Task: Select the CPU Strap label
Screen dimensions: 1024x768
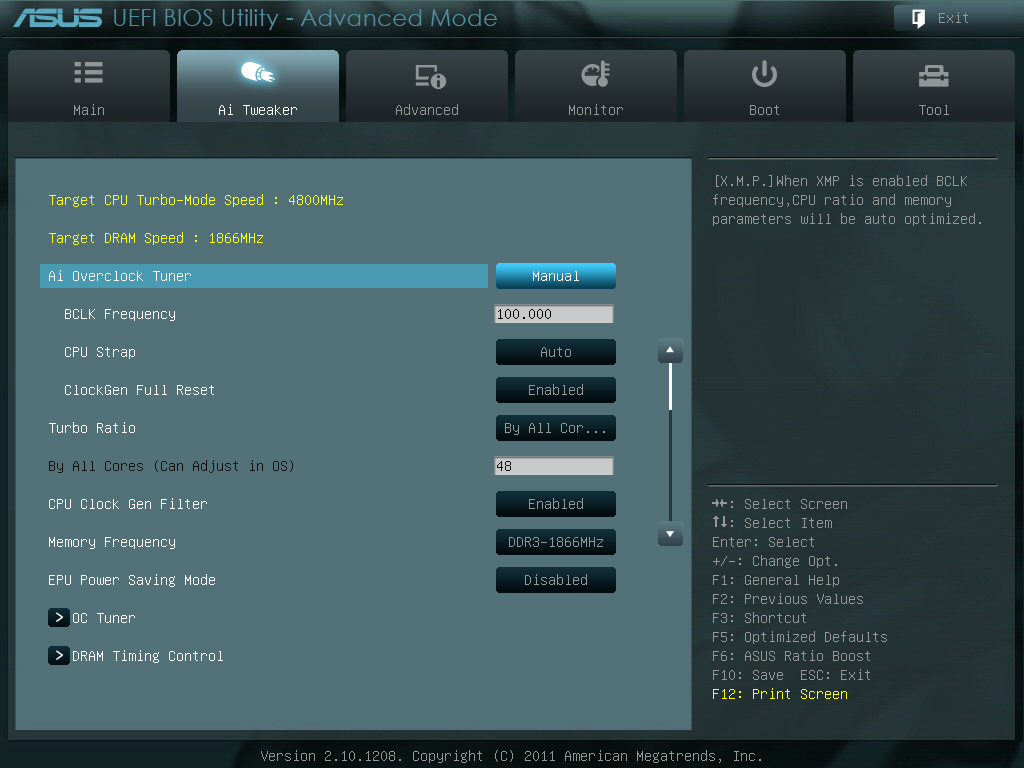Action: click(x=99, y=352)
